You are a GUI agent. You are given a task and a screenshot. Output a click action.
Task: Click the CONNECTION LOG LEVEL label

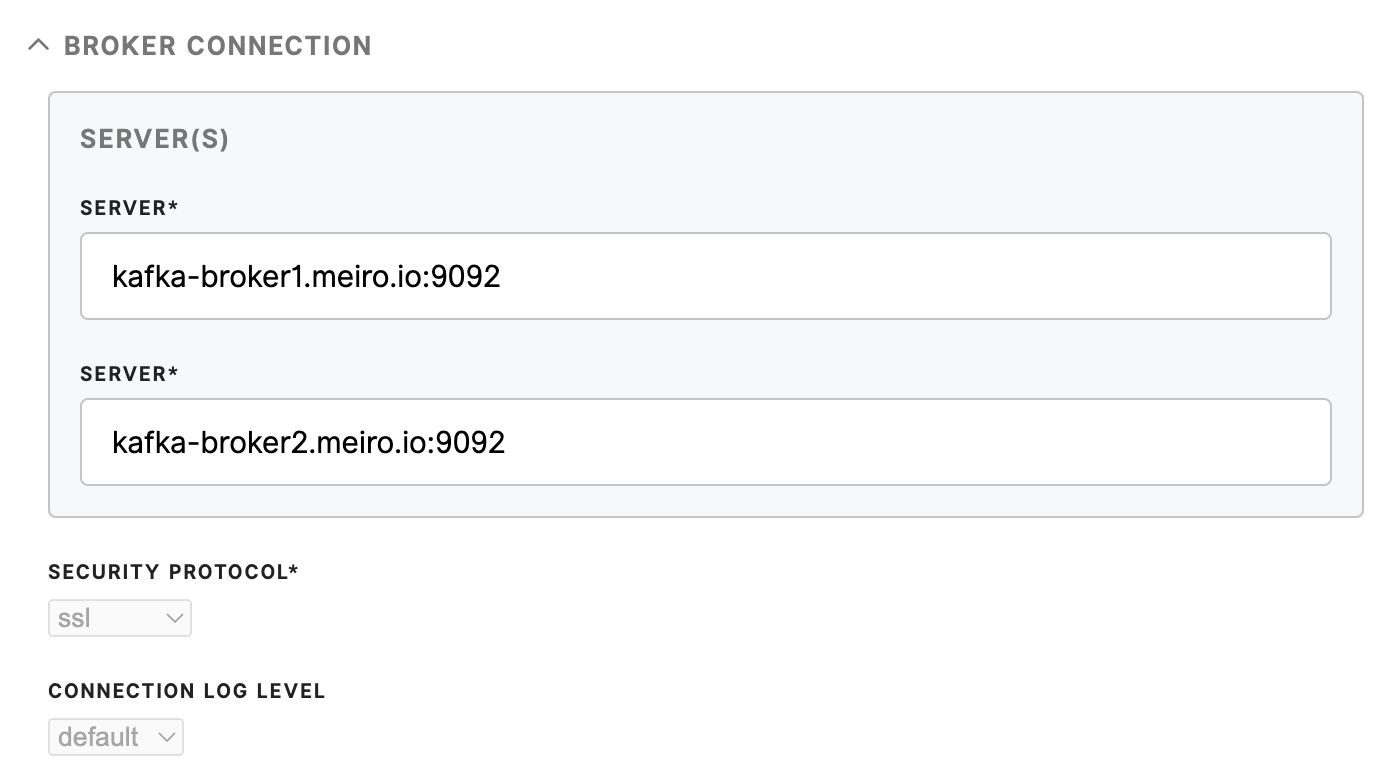[187, 691]
